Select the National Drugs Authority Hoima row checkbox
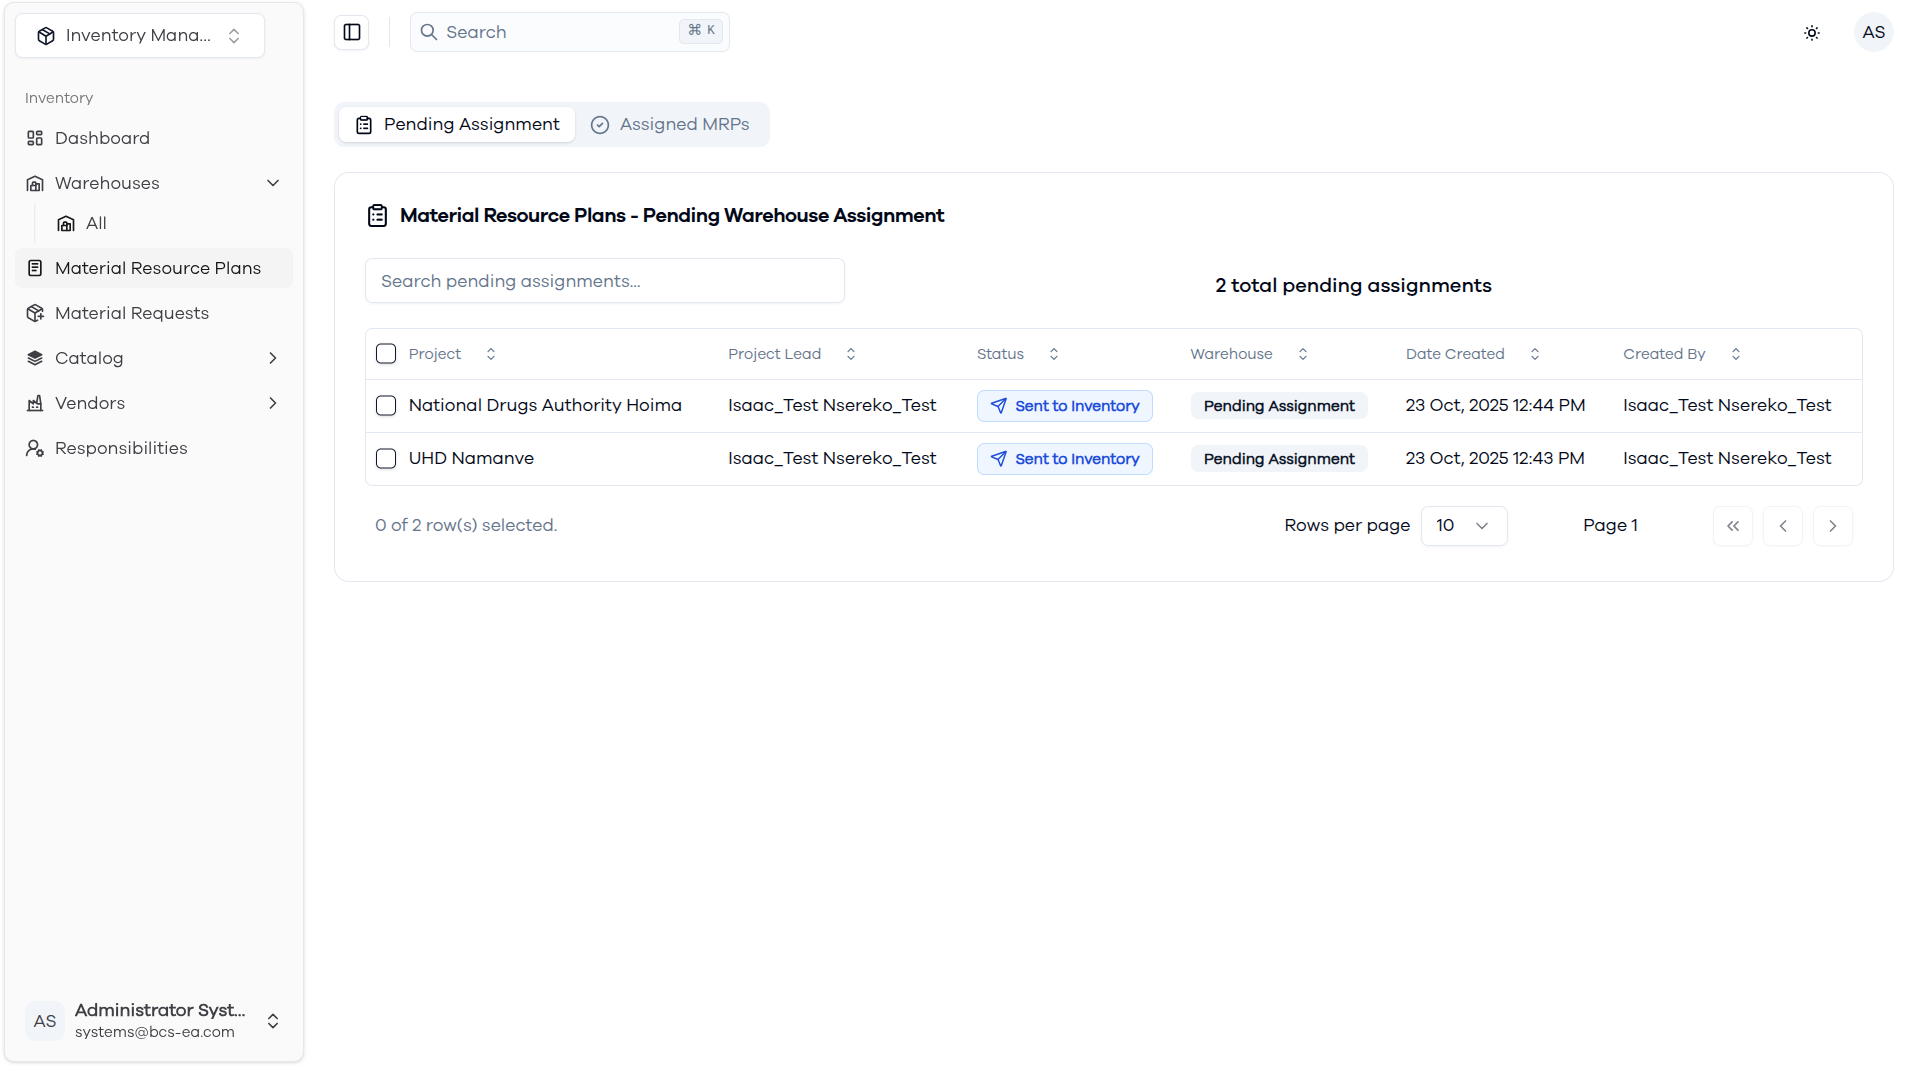The width and height of the screenshot is (1906, 1066). point(386,406)
